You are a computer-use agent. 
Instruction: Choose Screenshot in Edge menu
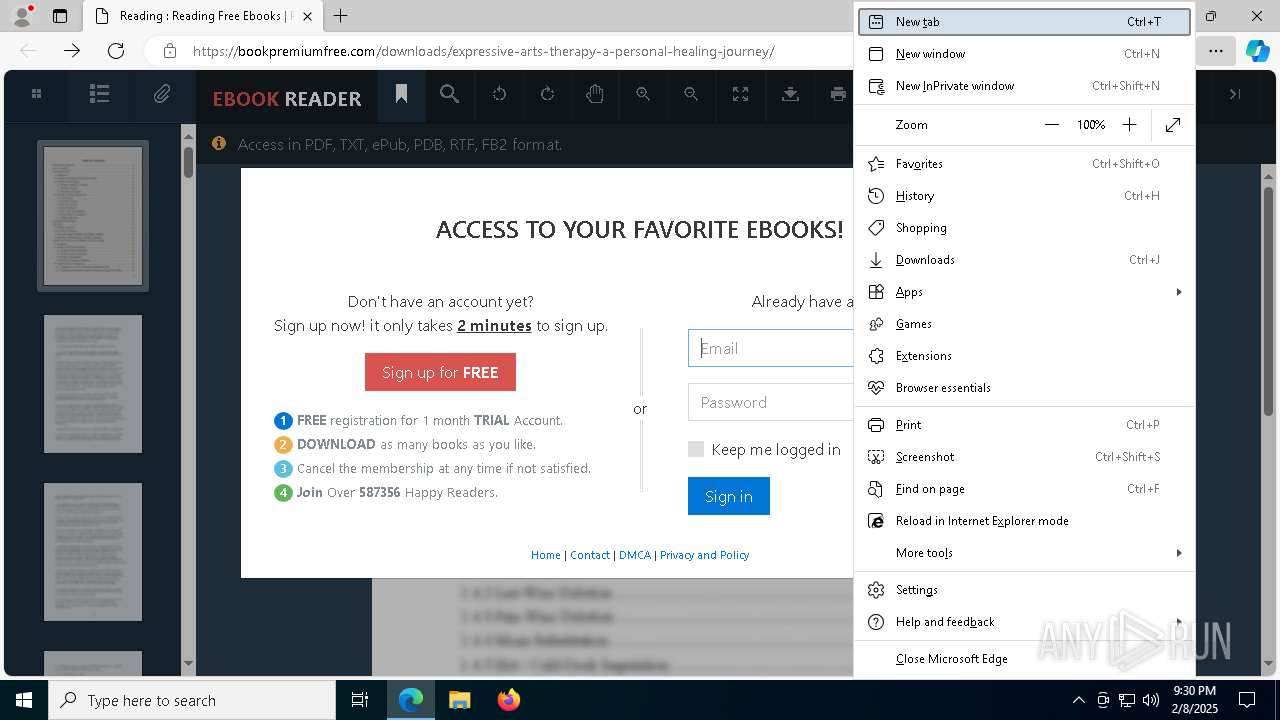coord(1024,457)
